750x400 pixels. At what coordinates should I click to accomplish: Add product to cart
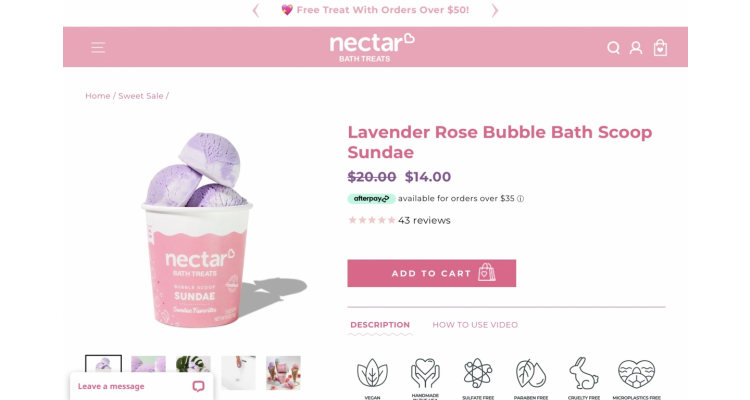(x=431, y=273)
